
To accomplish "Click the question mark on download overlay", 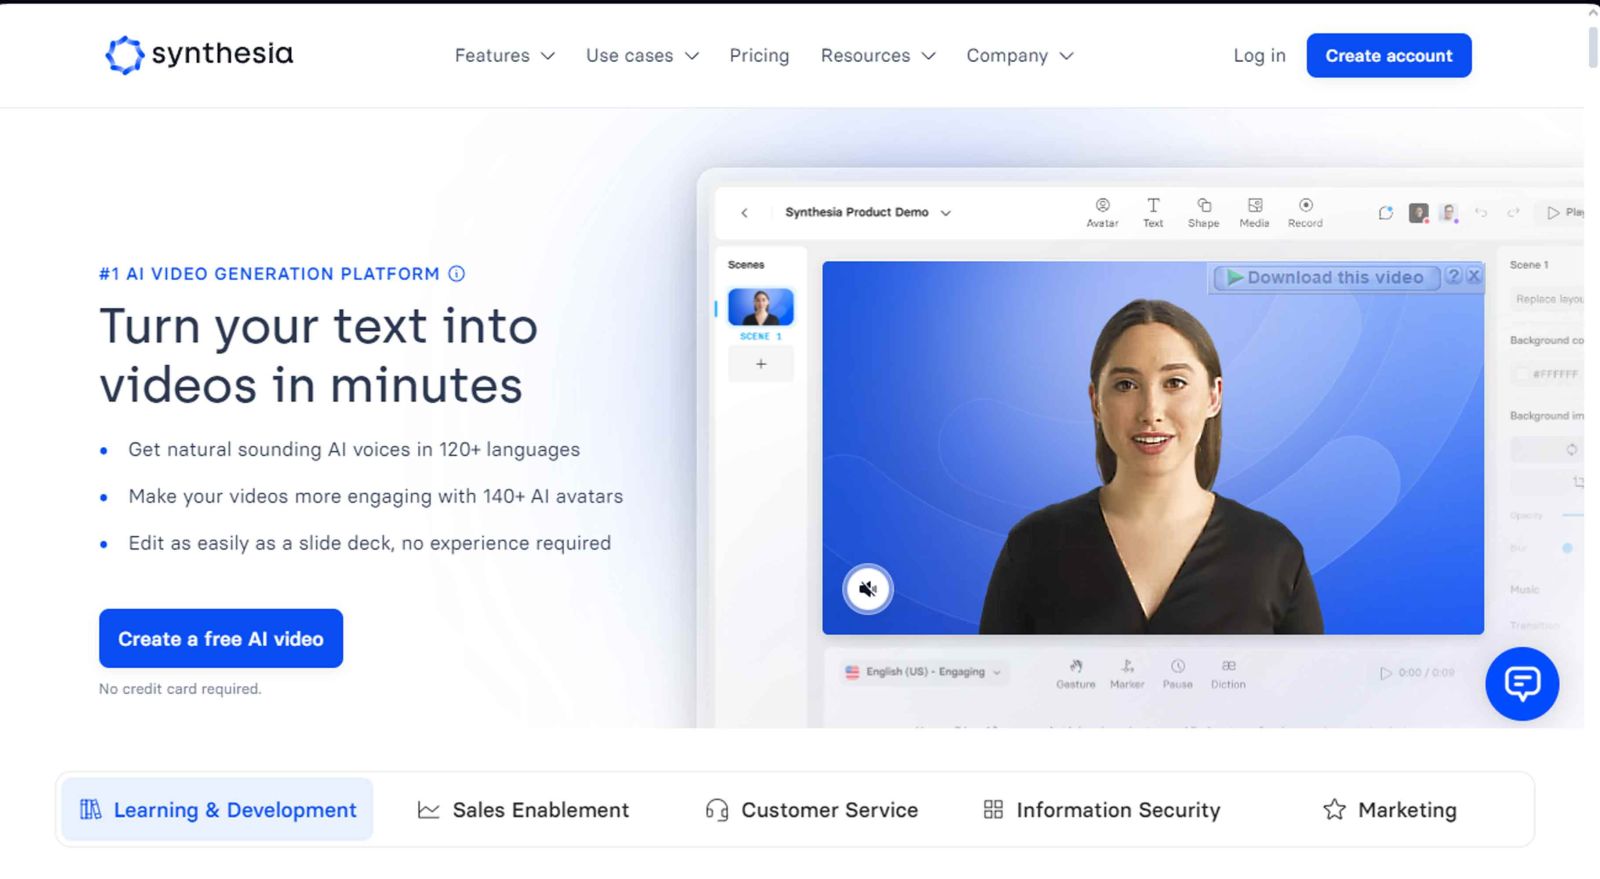I will (1454, 276).
